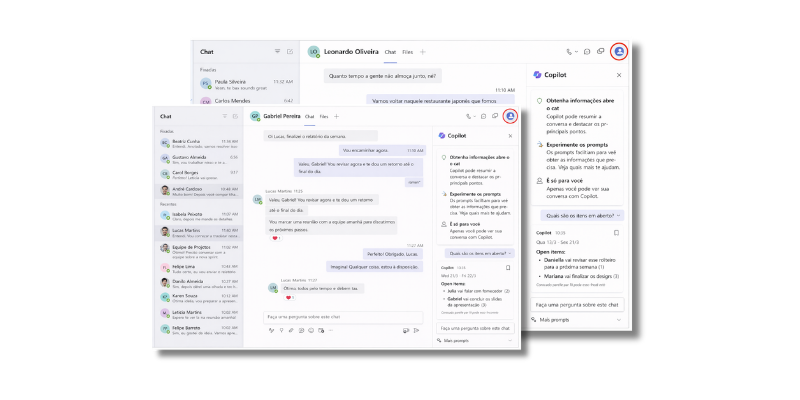Screen dimensions: 800x400
Task: Switch to Files tab in Gabriel Pereira chat
Action: click(x=324, y=116)
